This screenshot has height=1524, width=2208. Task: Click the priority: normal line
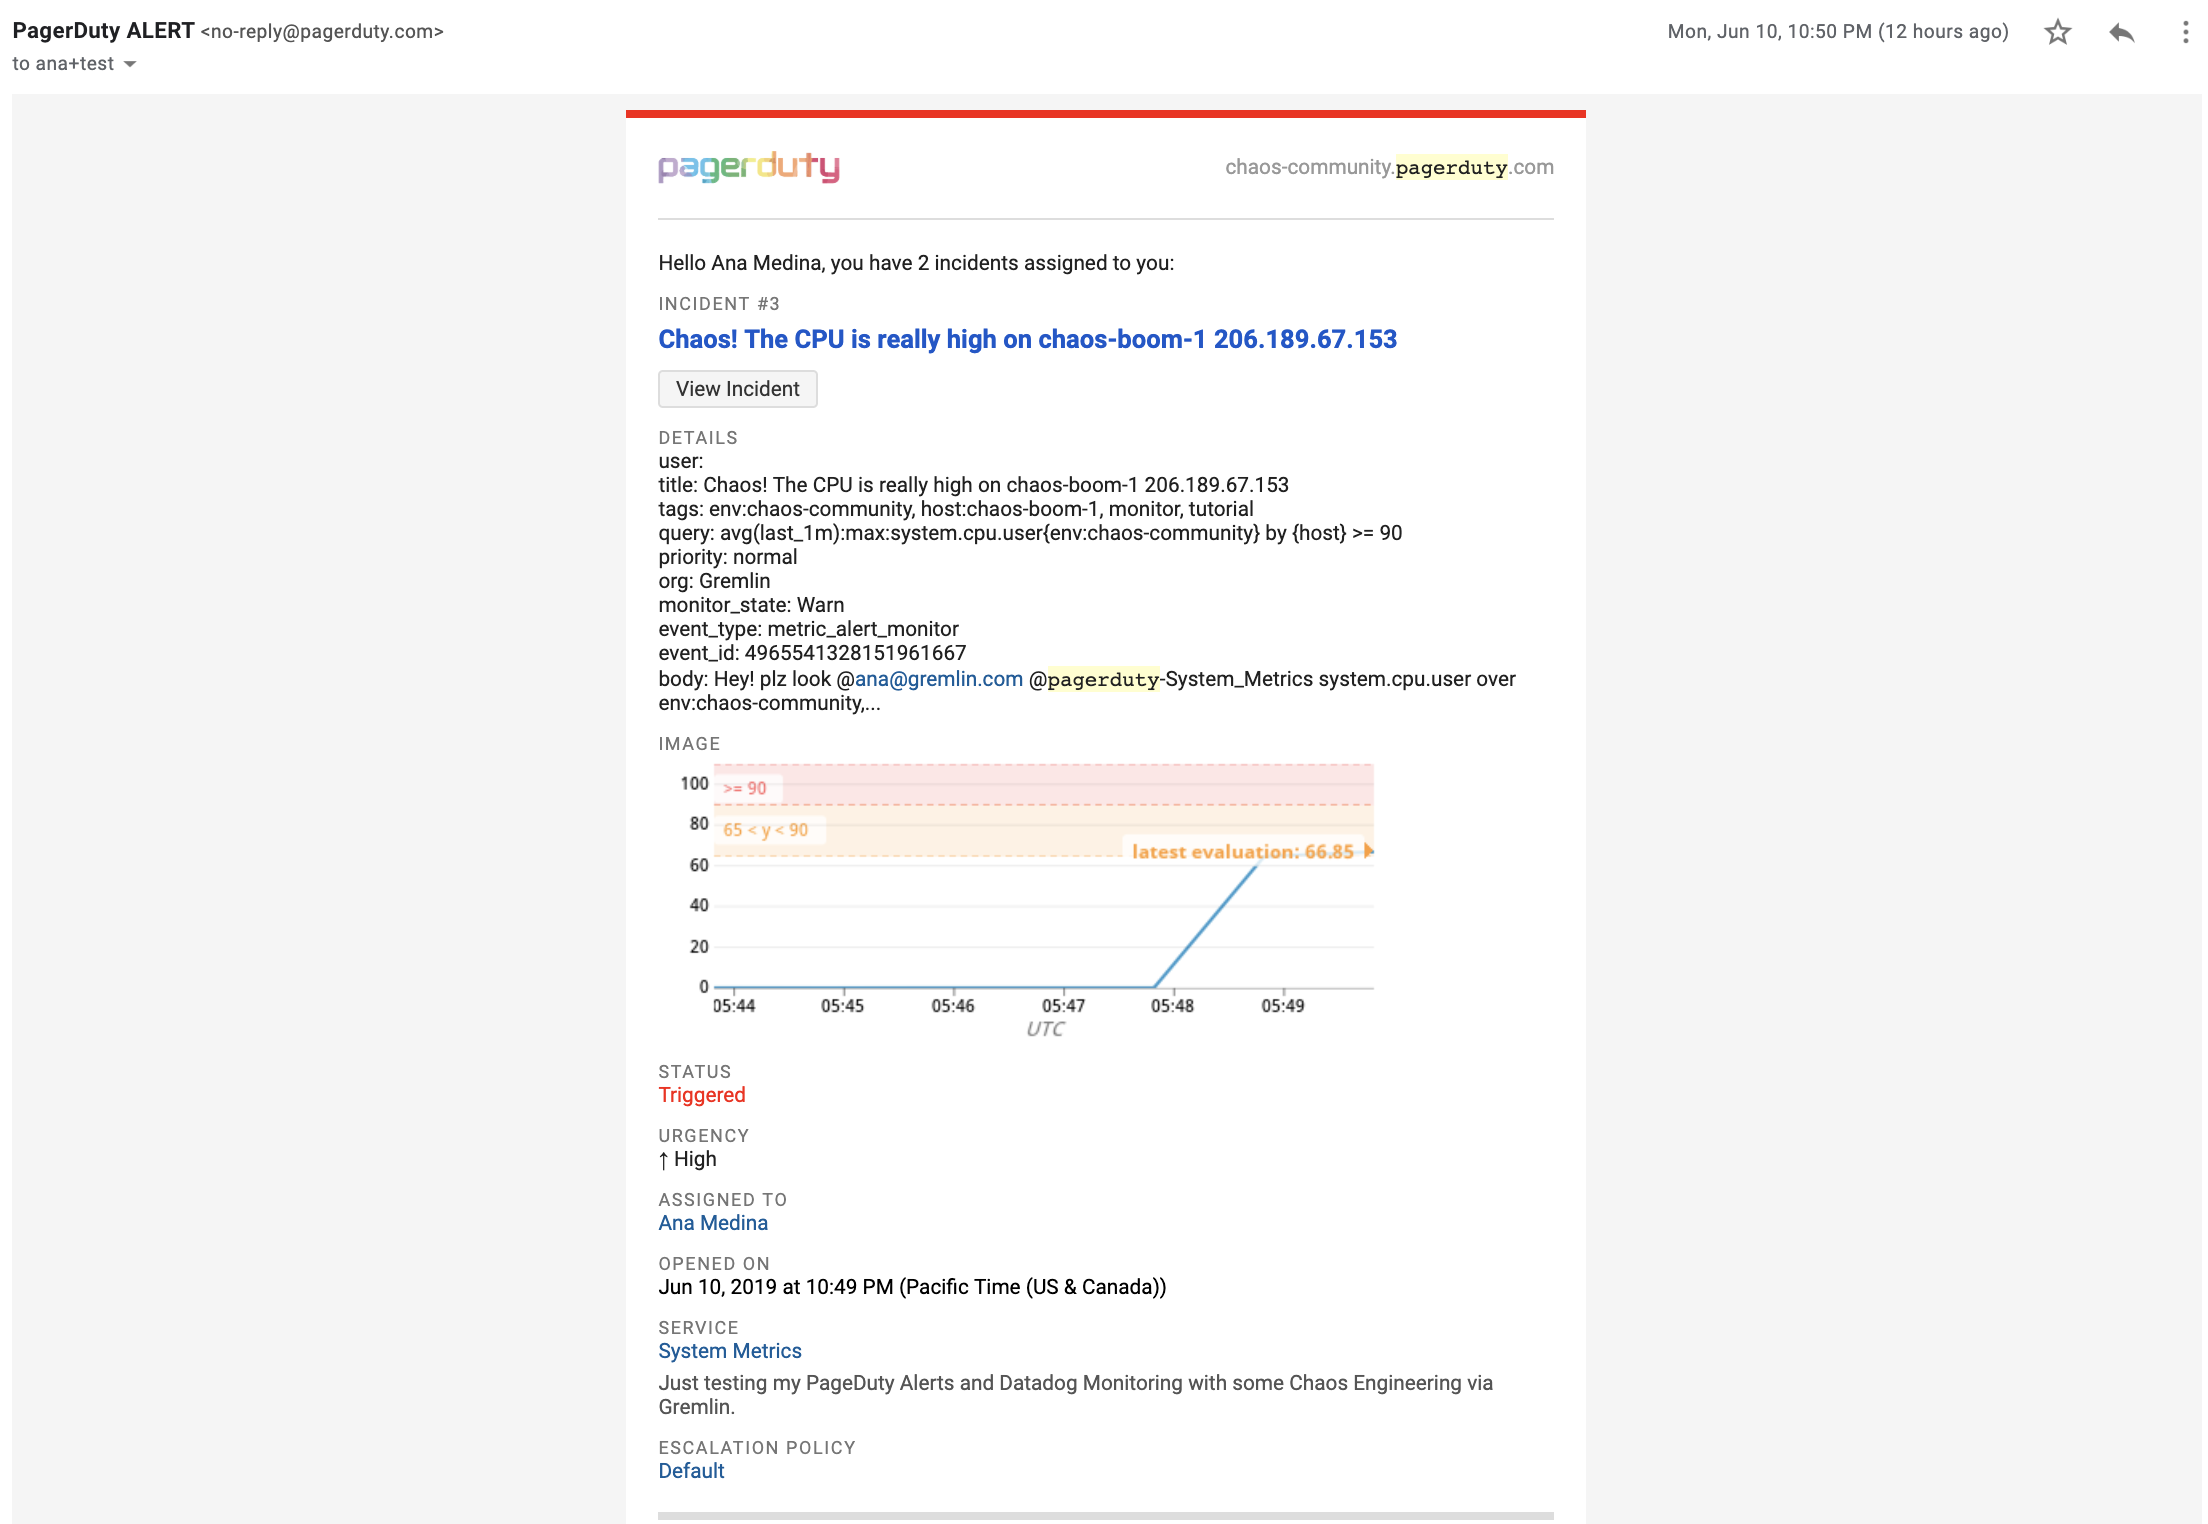(728, 557)
